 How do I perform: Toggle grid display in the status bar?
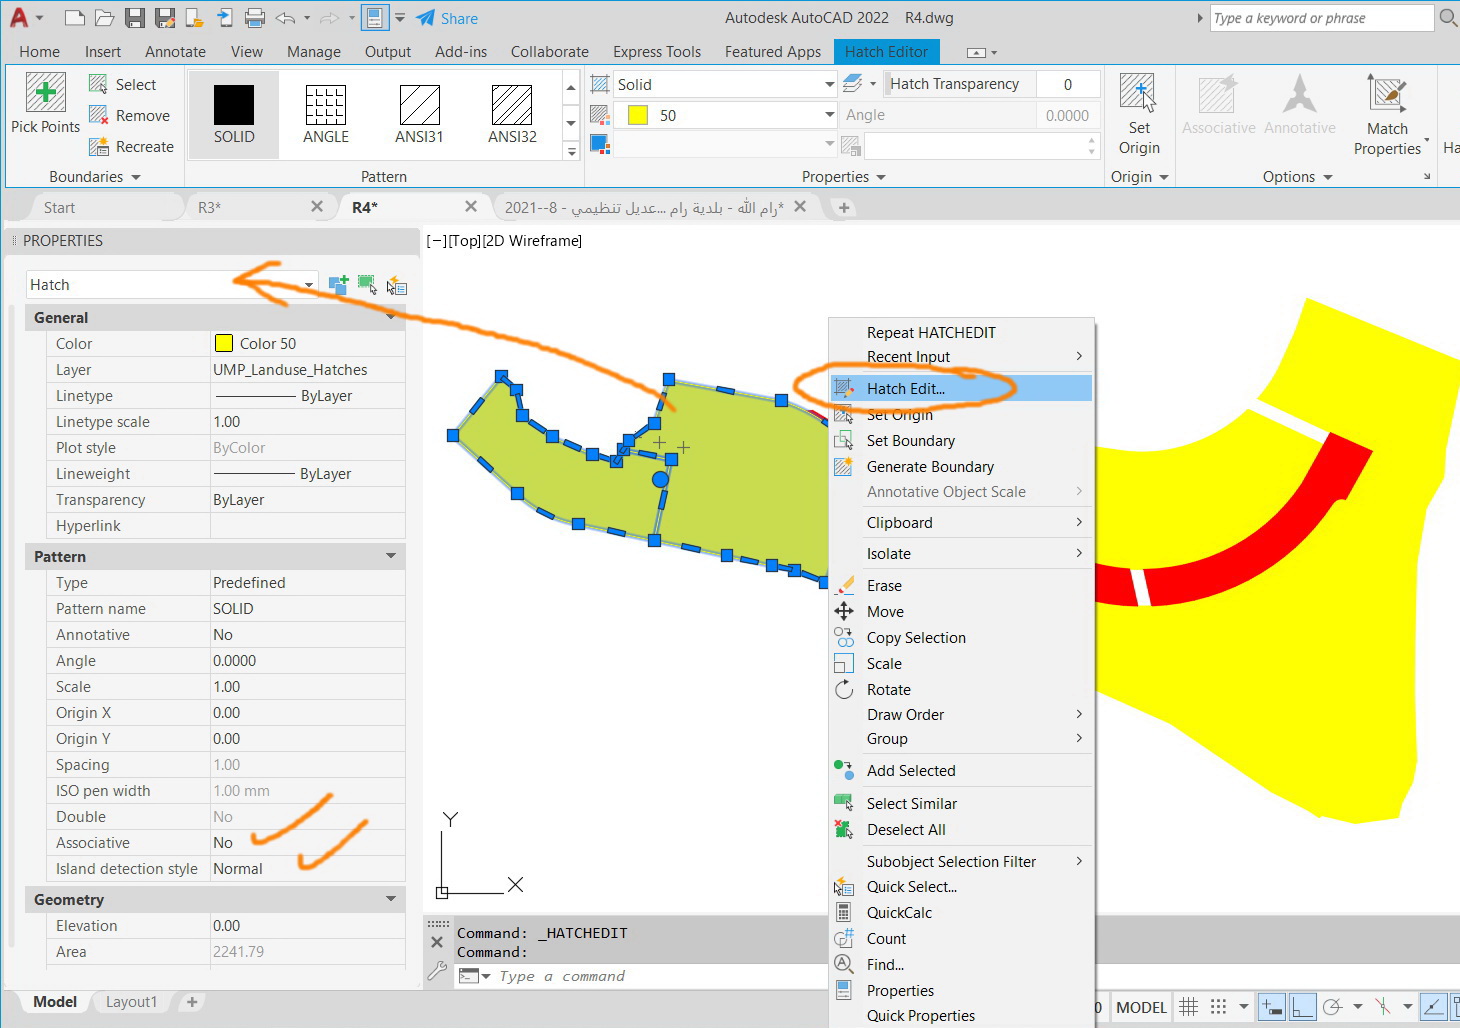tap(1187, 1007)
